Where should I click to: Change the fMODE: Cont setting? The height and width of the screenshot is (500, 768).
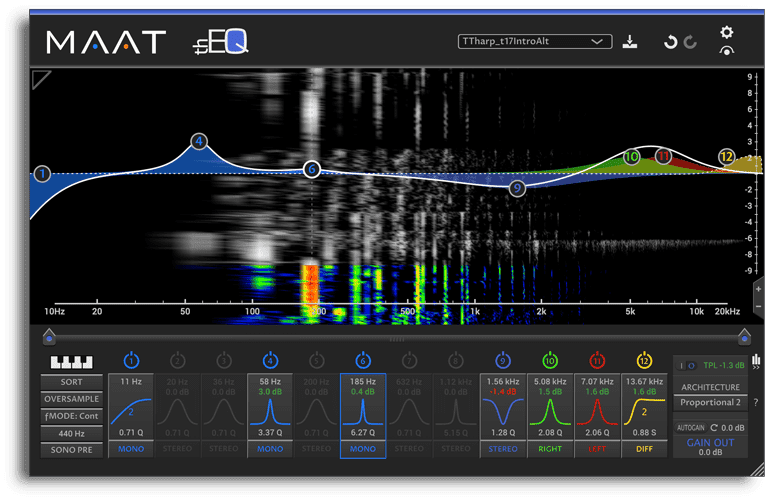[72, 416]
